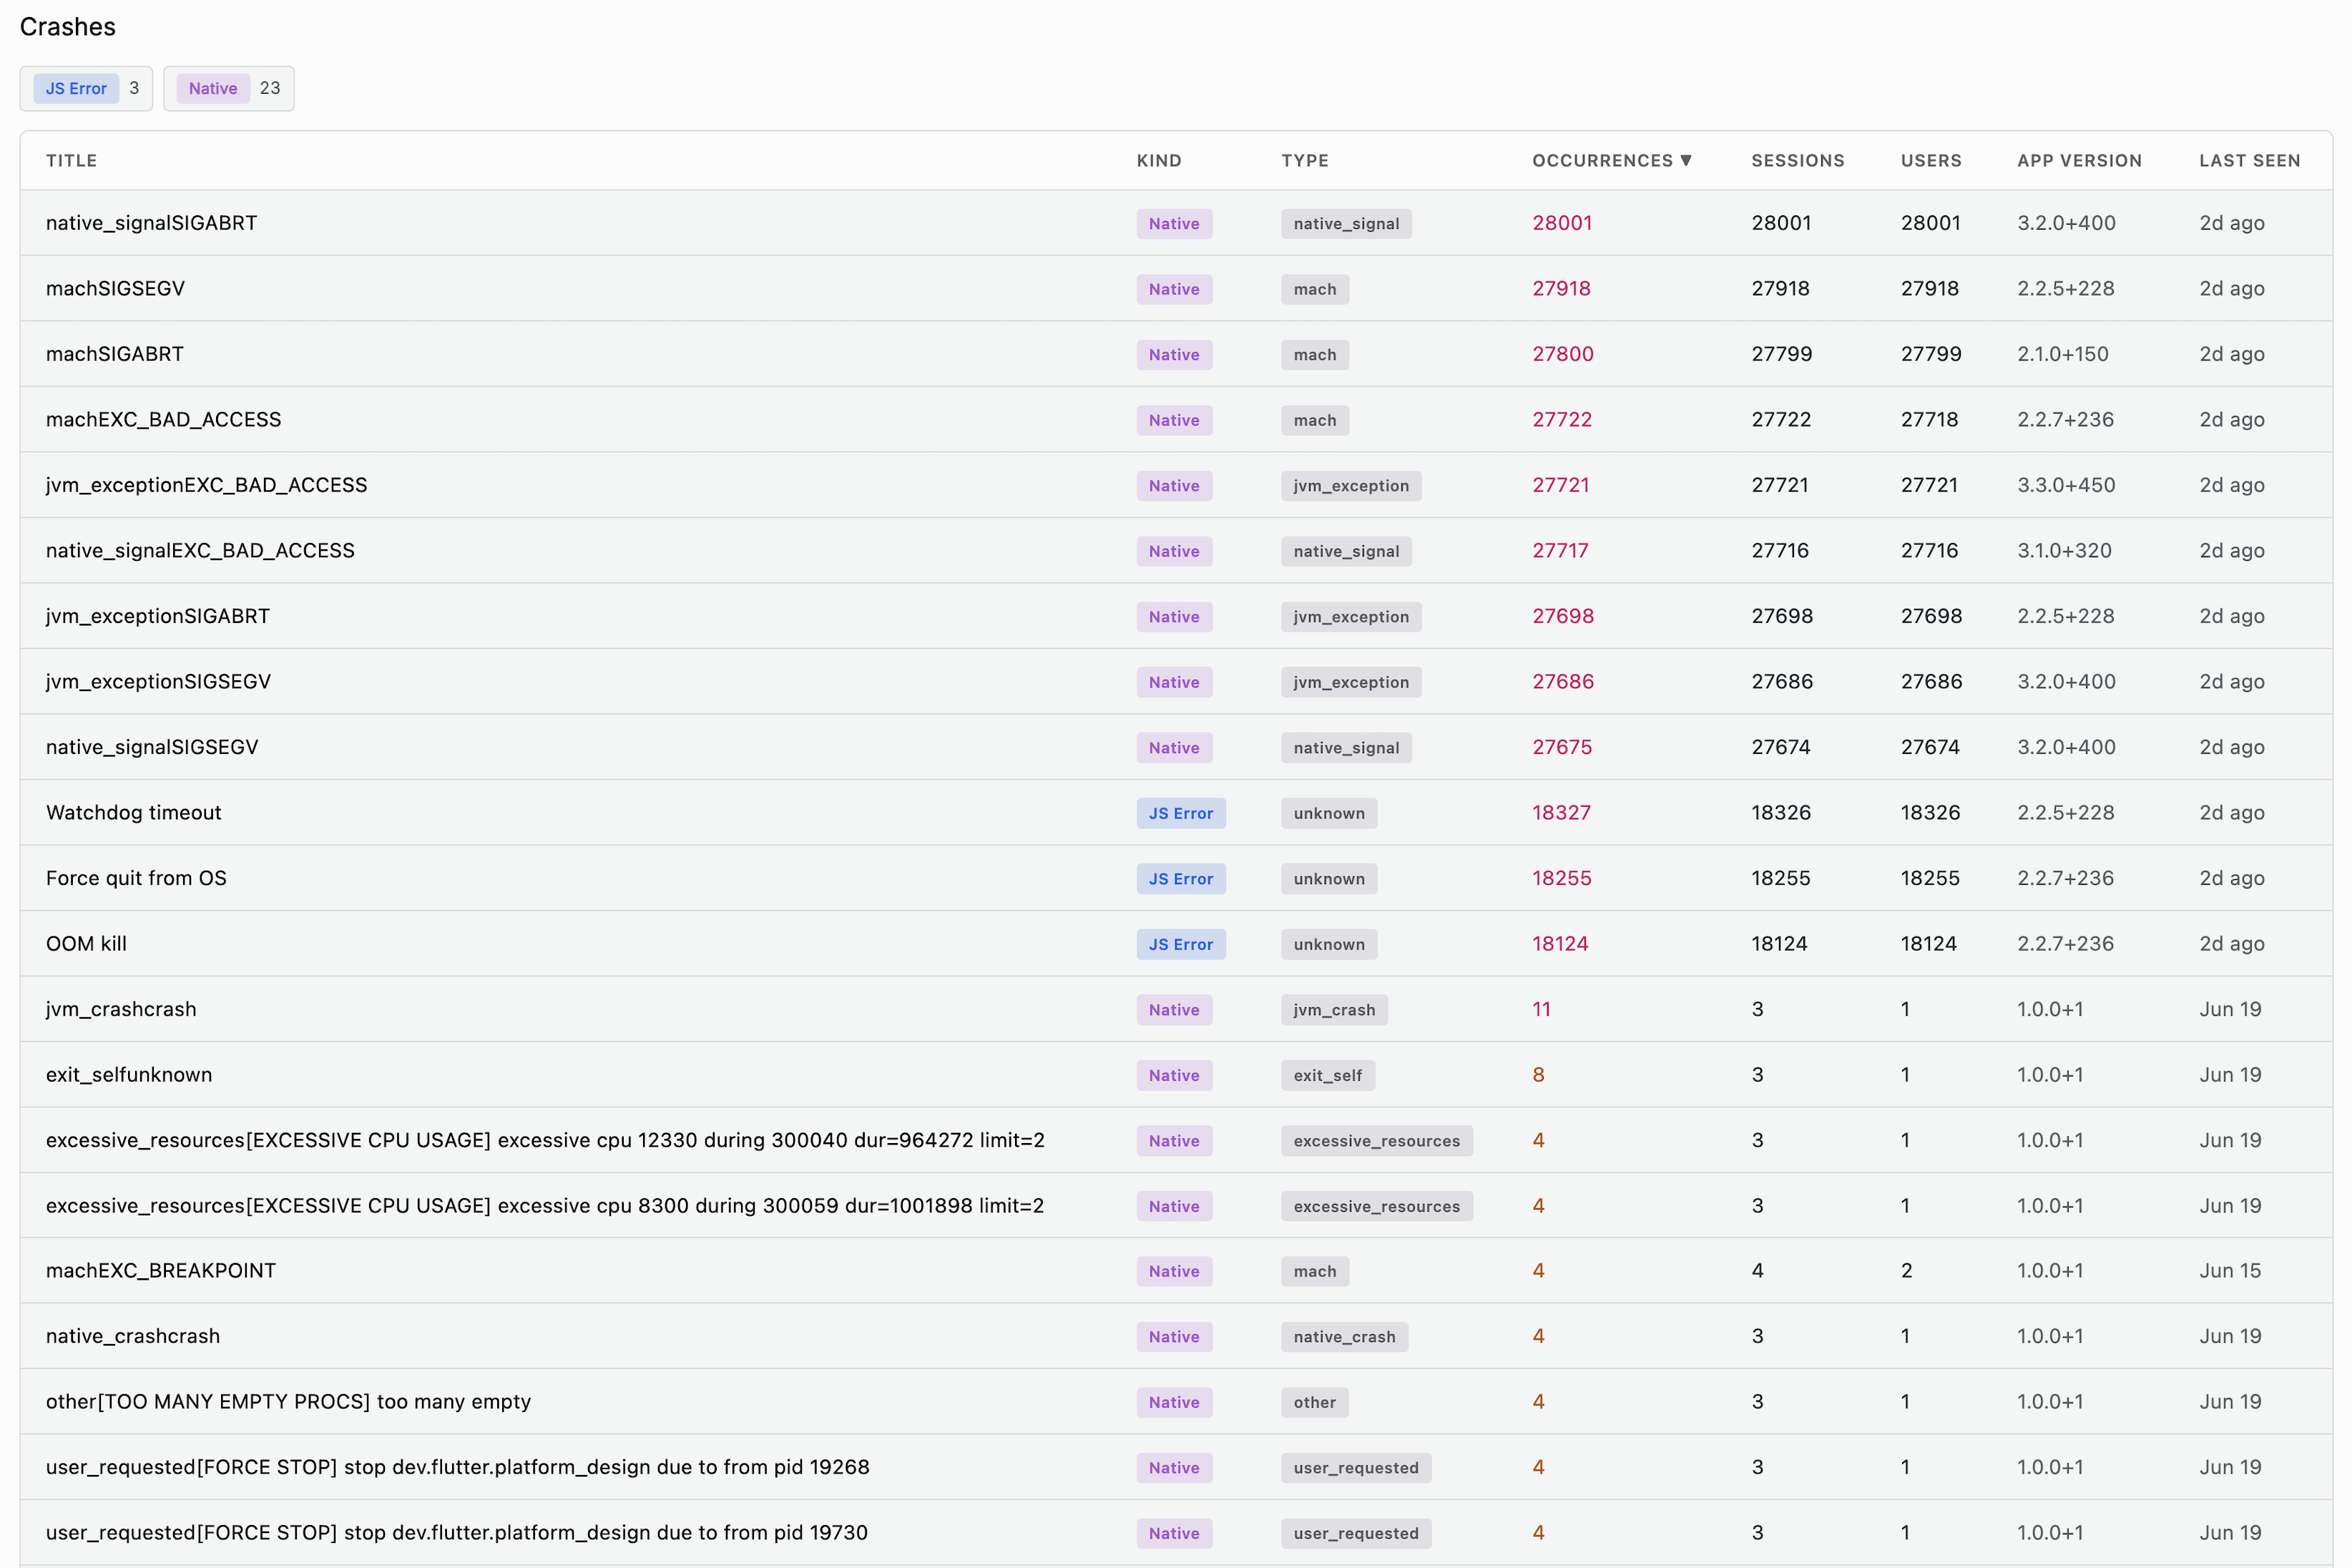Open the exit_selfunknown crash title
Viewport: 2352px width, 1568px height.
(x=129, y=1074)
